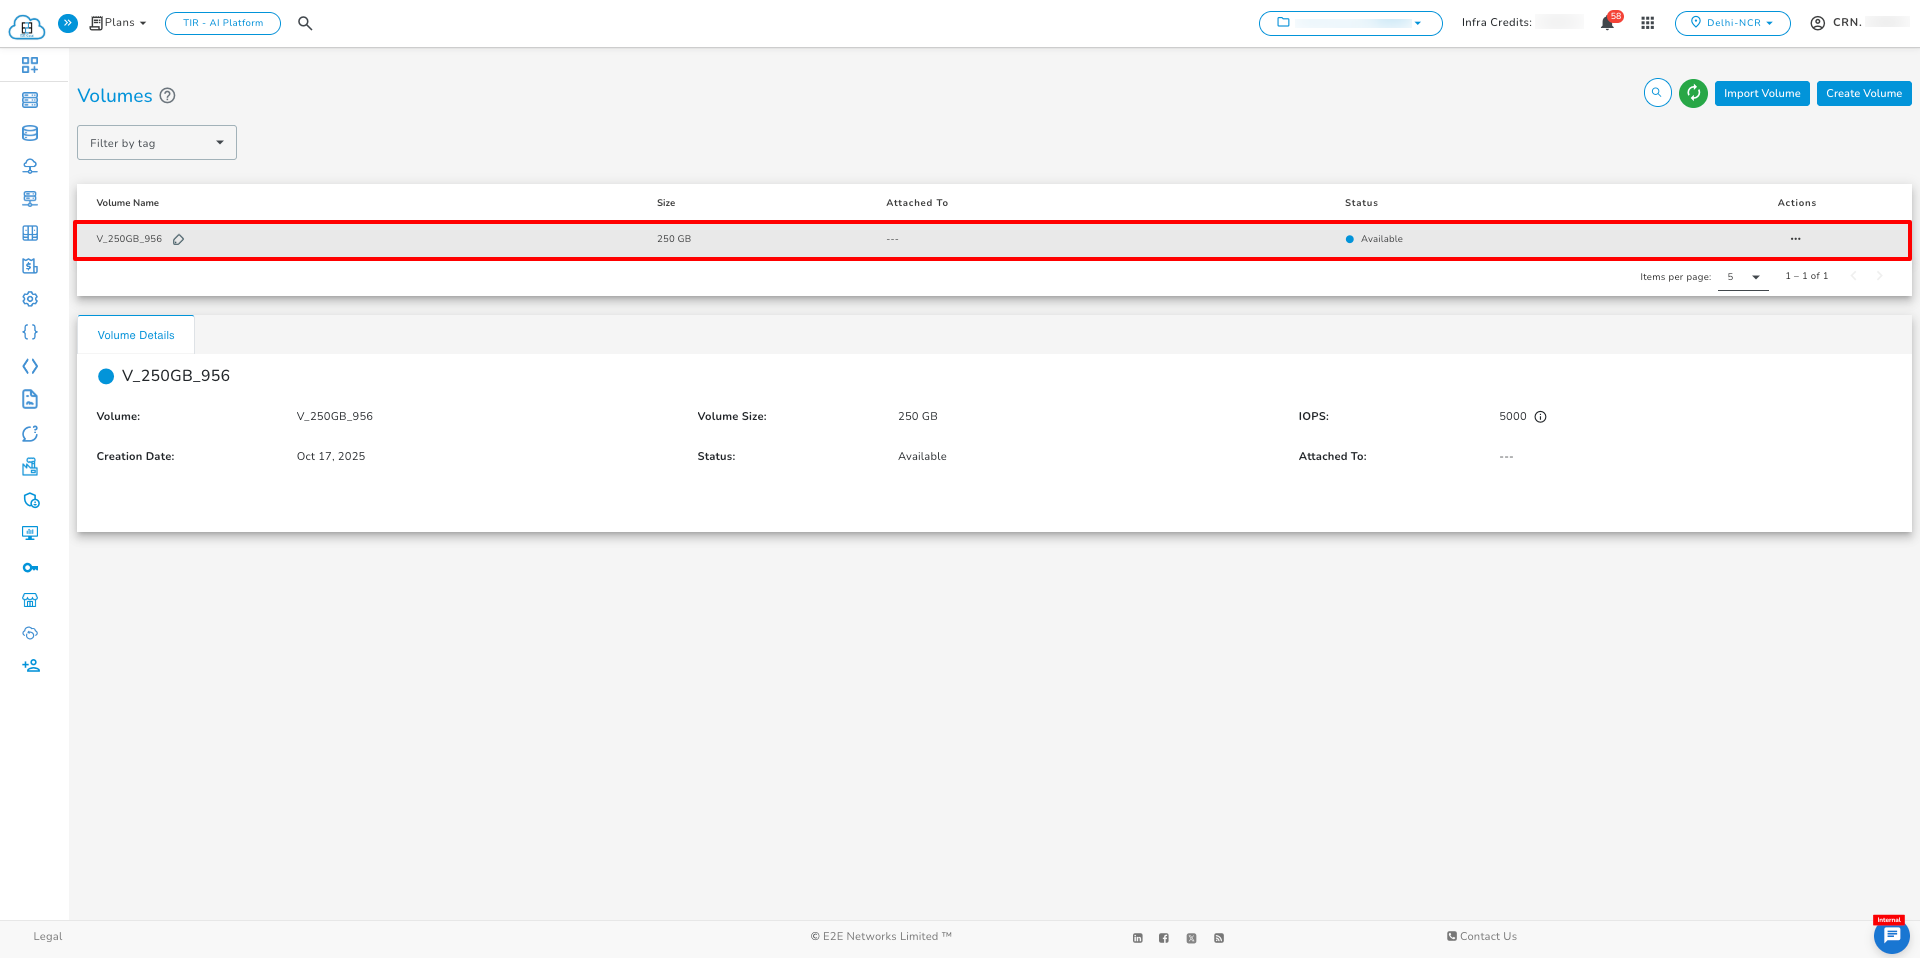Expand the sidebar with the double-arrow button
Screen dimensions: 1920x958
pyautogui.click(x=68, y=23)
